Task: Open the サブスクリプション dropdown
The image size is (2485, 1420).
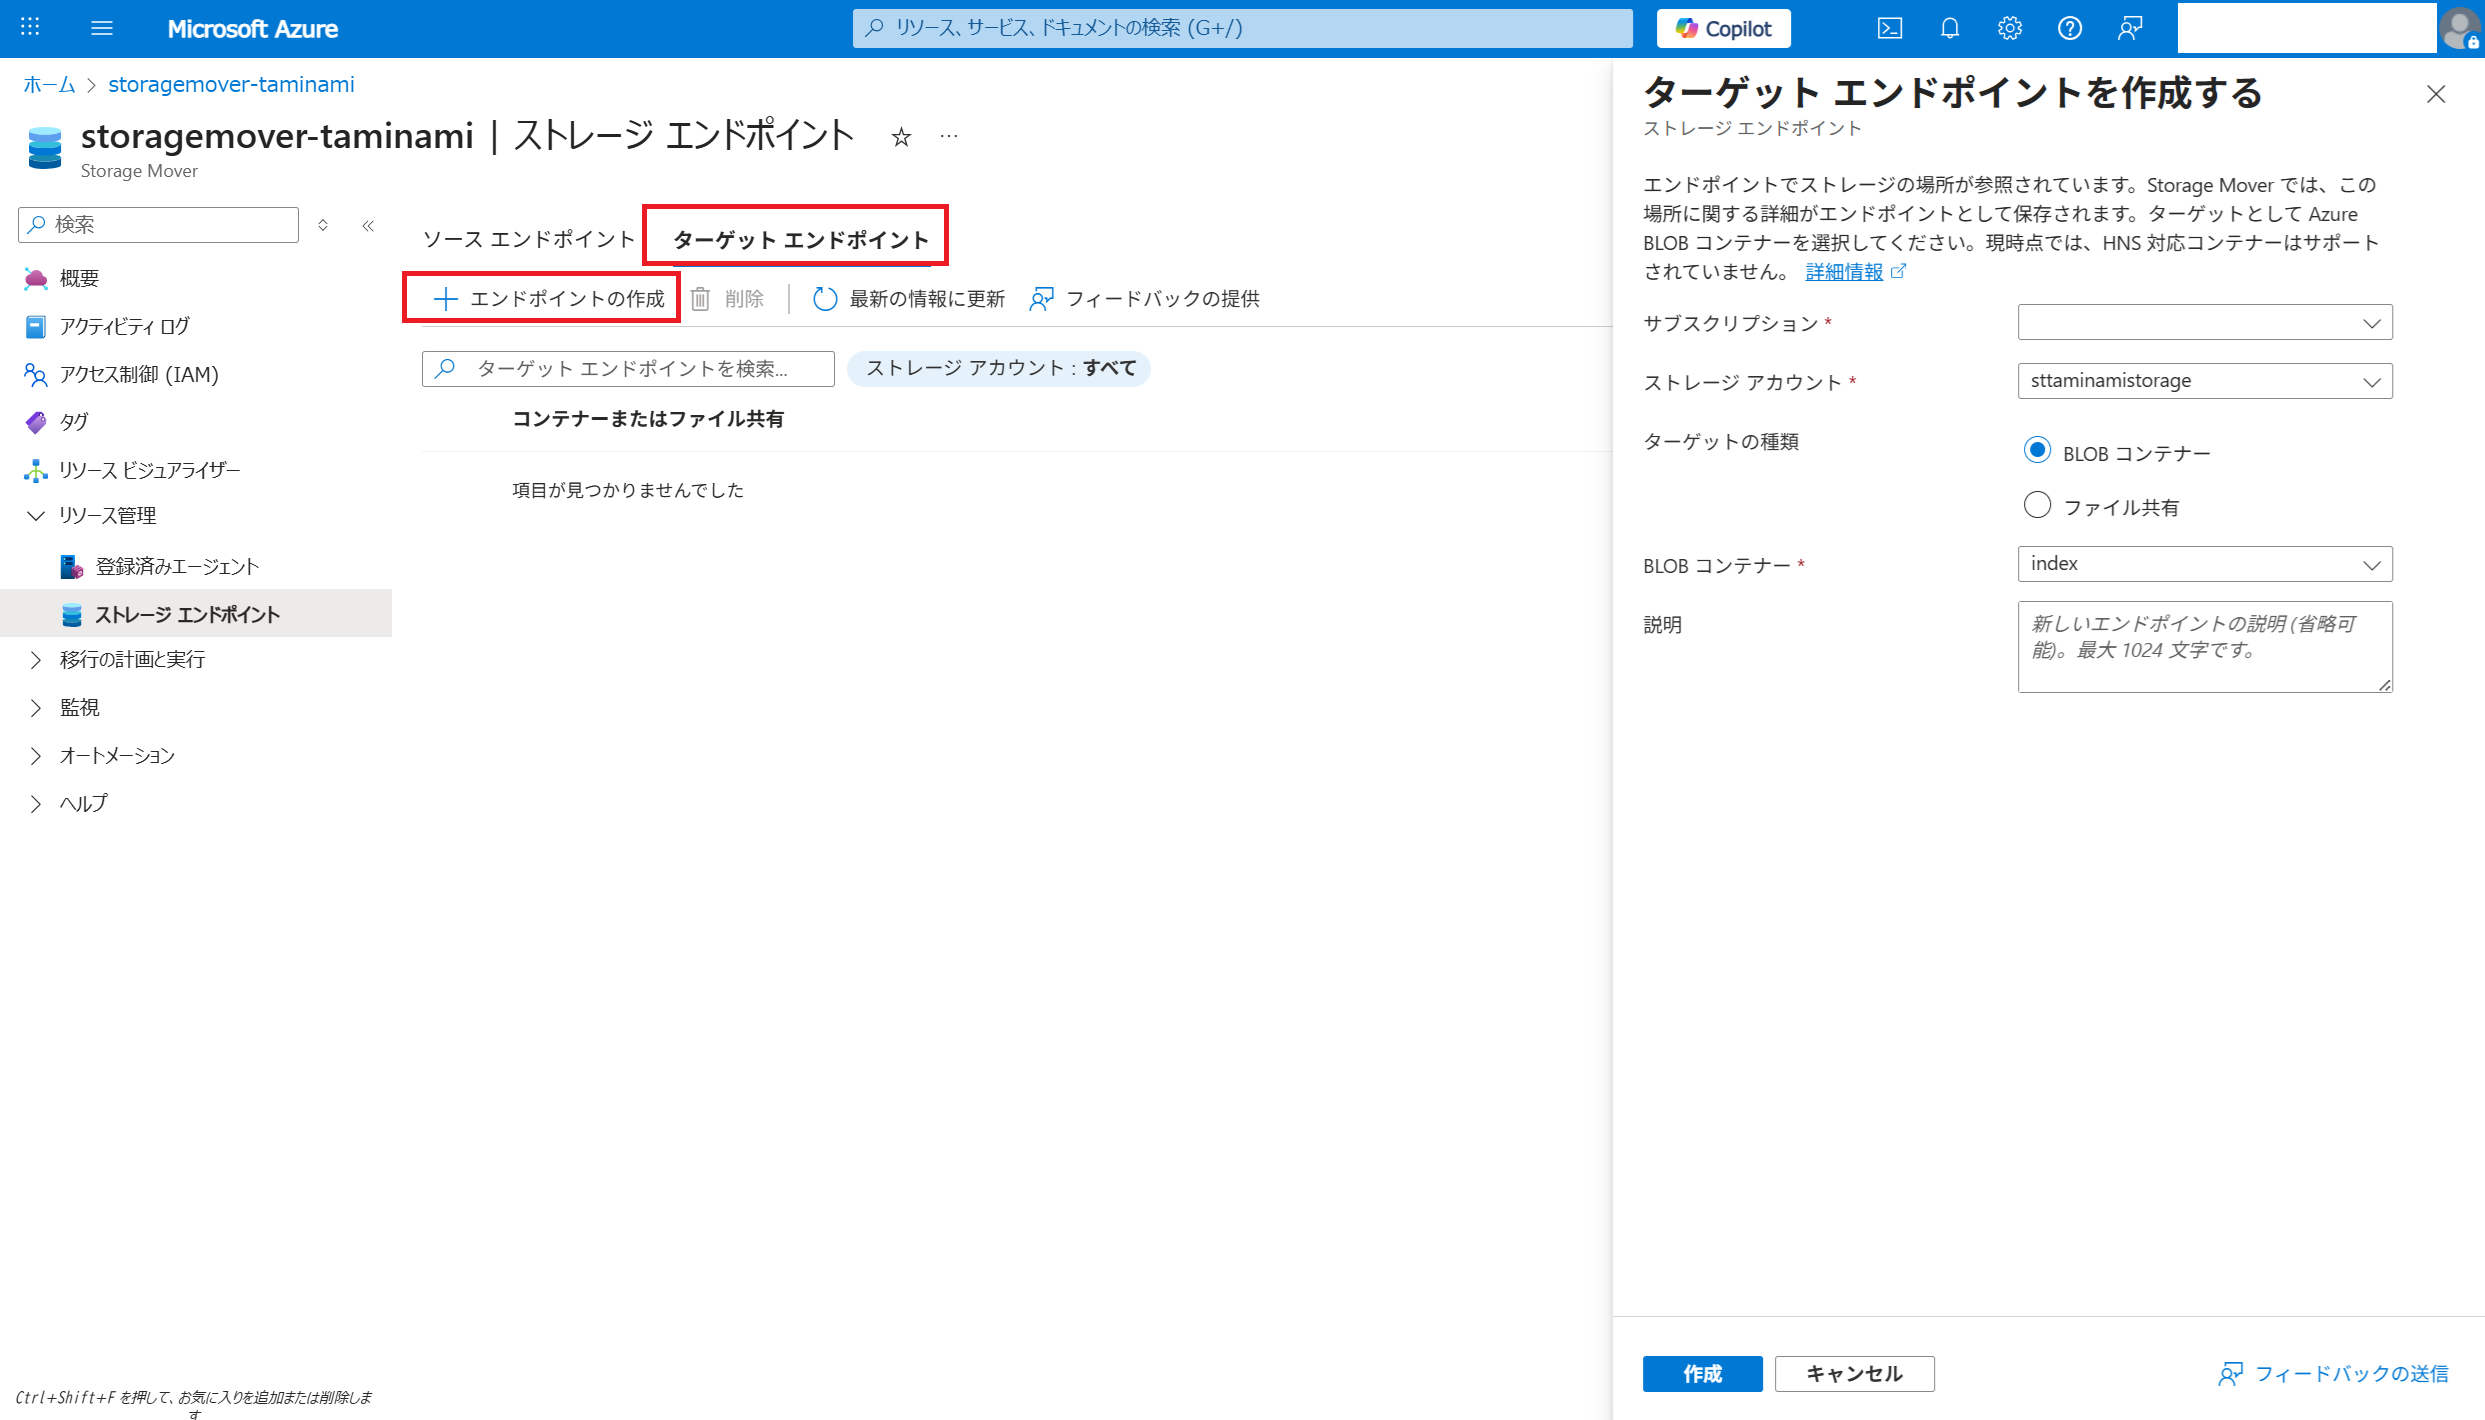Action: pyautogui.click(x=2205, y=322)
